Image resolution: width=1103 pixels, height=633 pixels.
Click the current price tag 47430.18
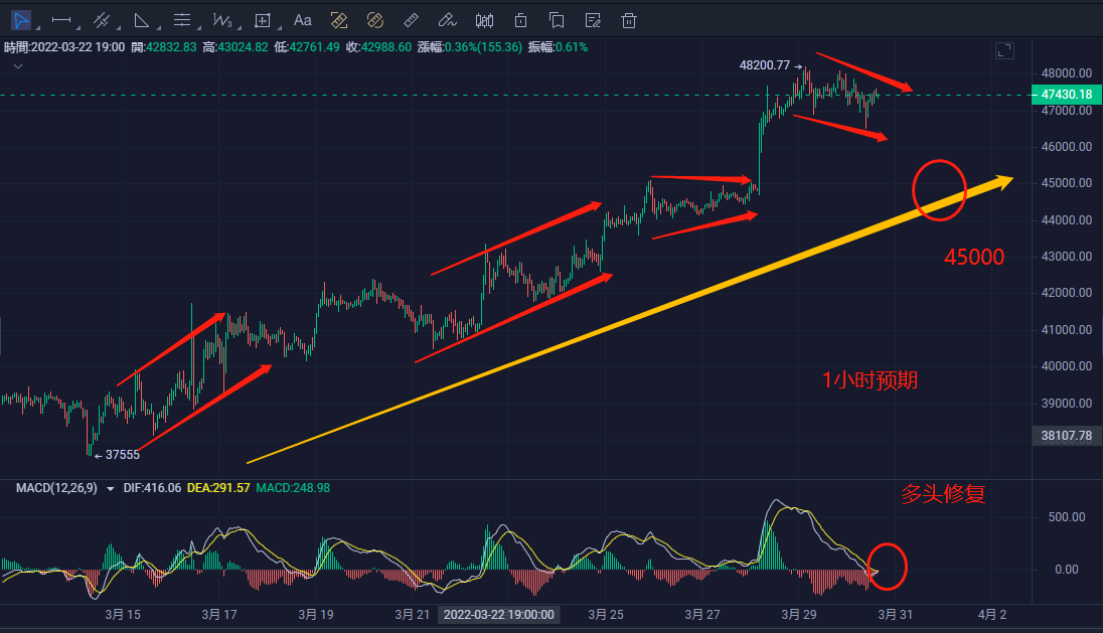(x=1066, y=94)
